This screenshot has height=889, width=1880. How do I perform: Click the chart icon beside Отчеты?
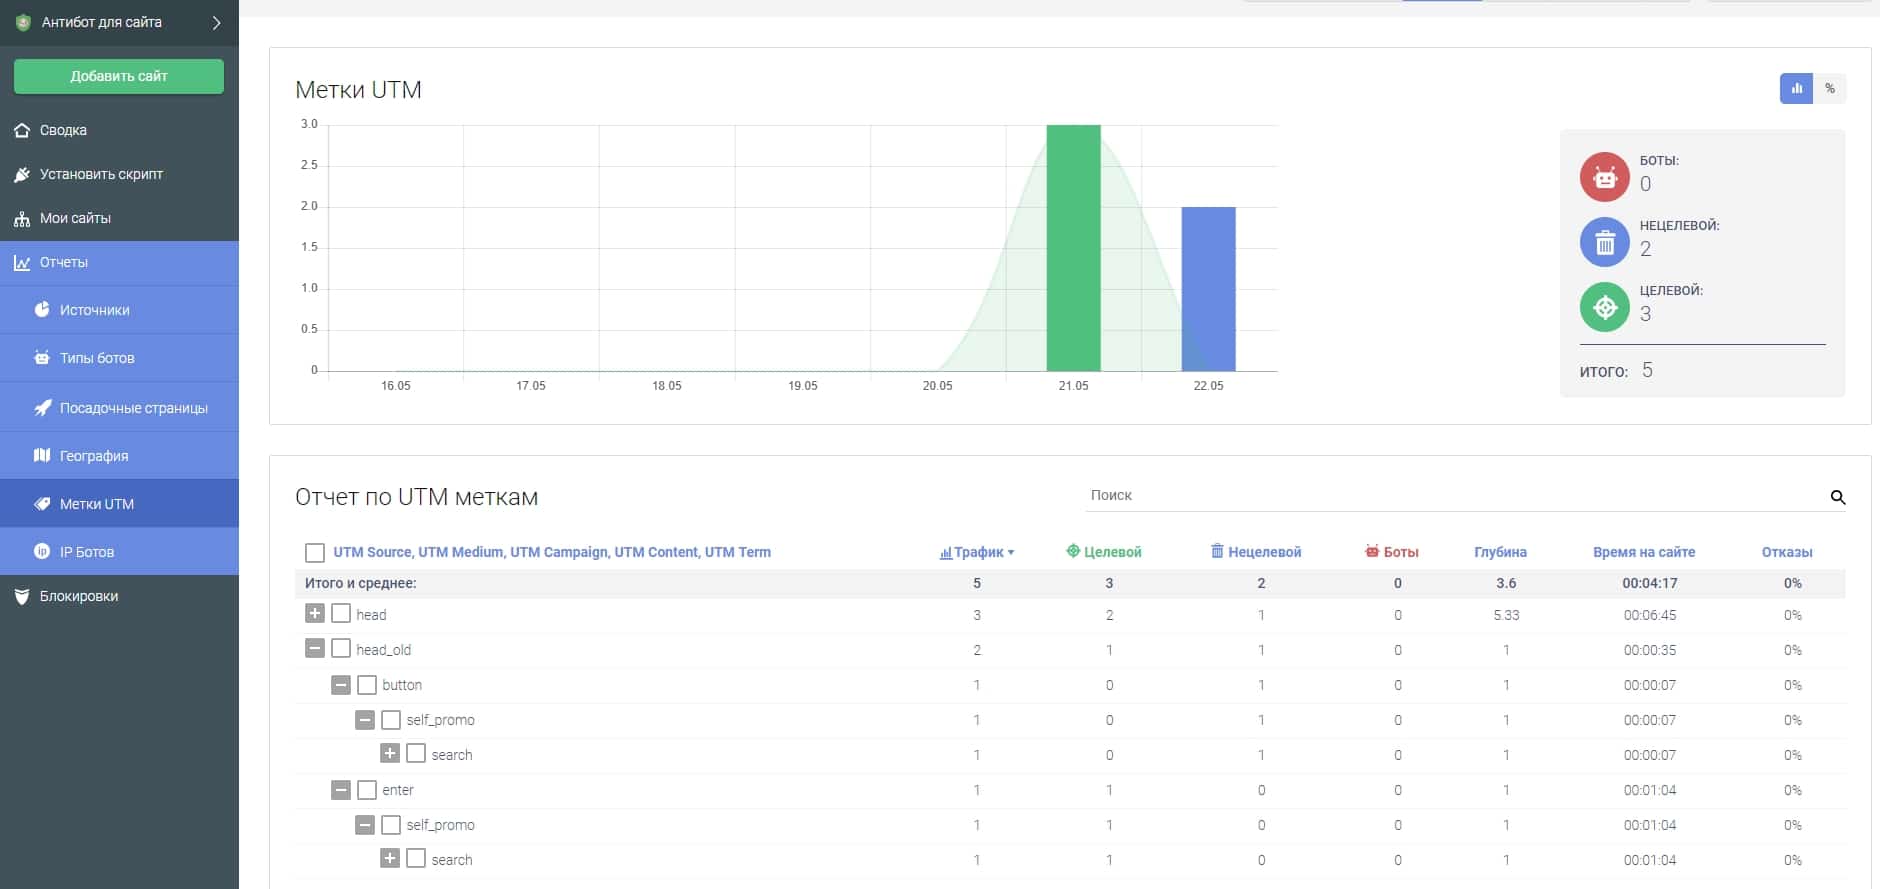22,262
